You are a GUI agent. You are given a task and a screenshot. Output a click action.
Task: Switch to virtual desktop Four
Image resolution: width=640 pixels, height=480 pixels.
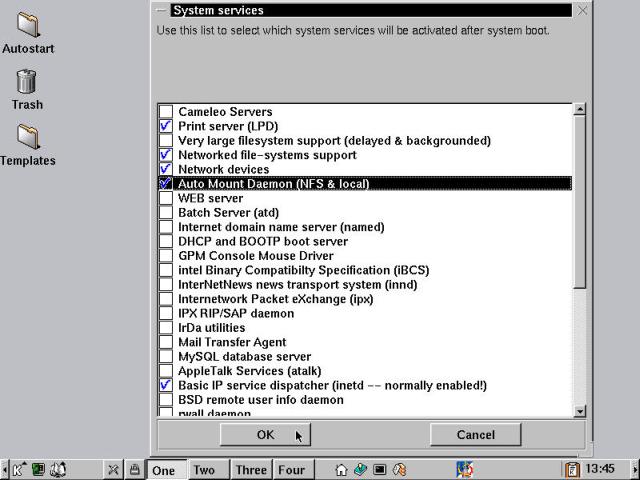pos(291,470)
